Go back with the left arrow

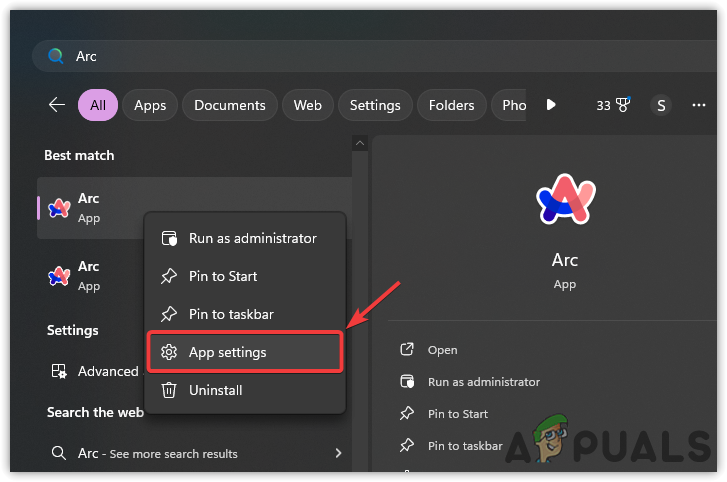(x=57, y=105)
